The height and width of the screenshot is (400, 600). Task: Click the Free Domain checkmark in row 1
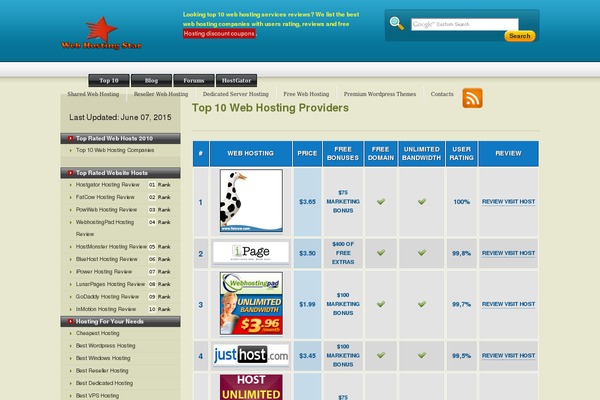[381, 201]
